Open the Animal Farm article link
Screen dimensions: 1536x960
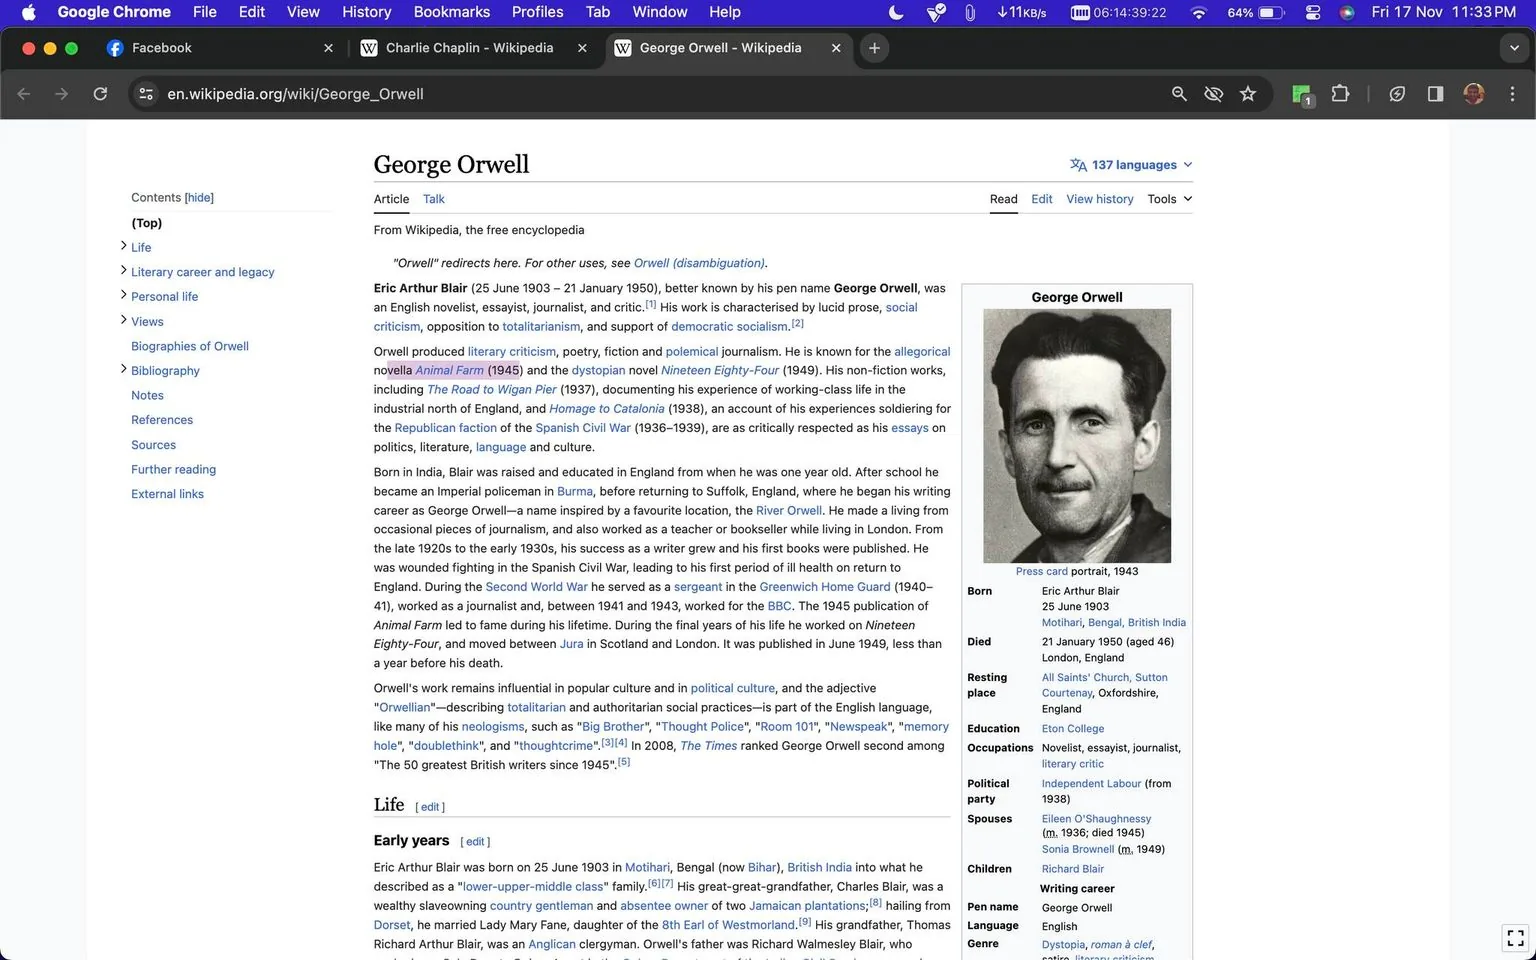coord(448,370)
